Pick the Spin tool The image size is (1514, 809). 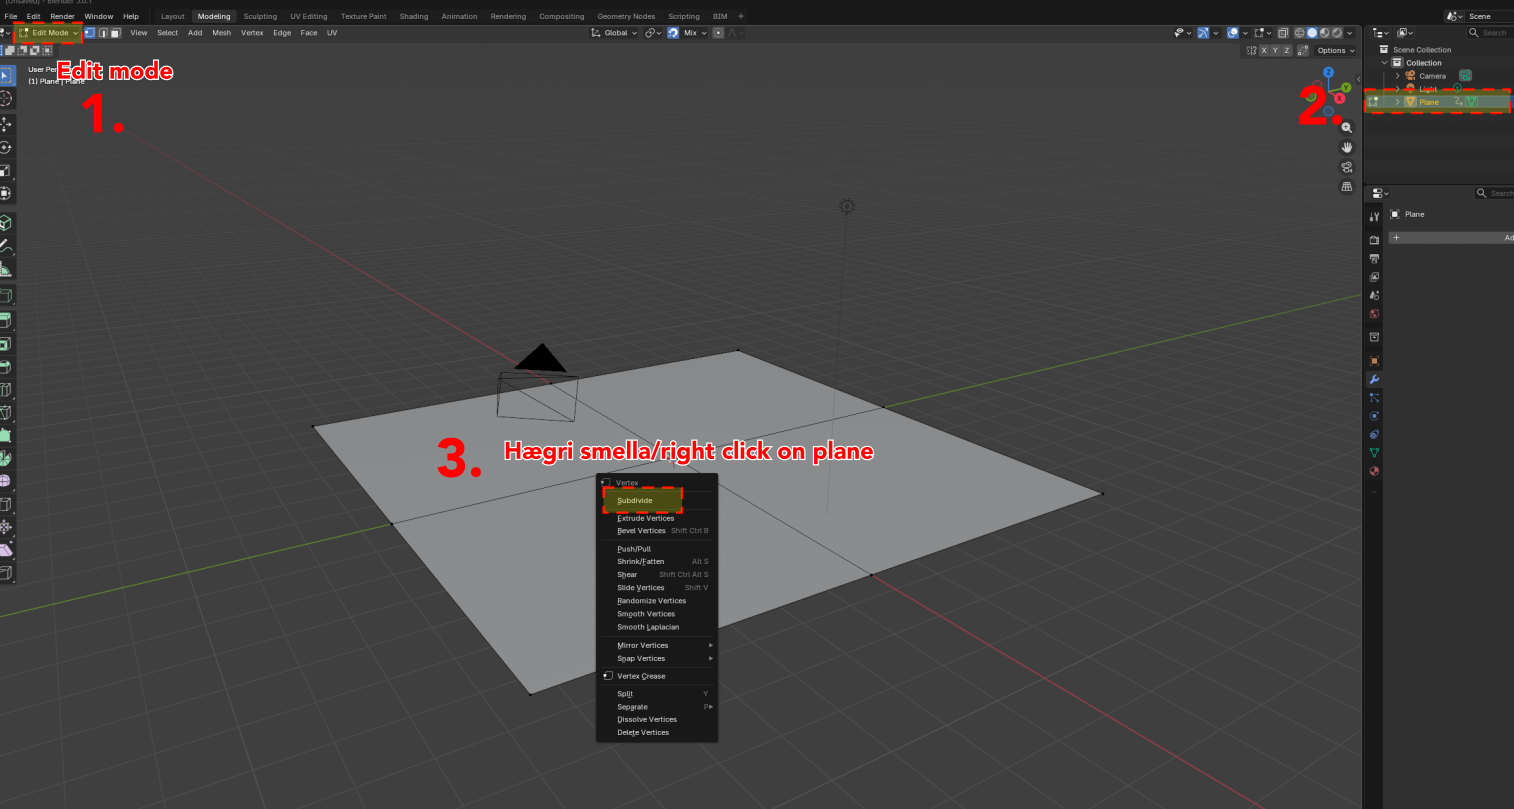[5, 458]
